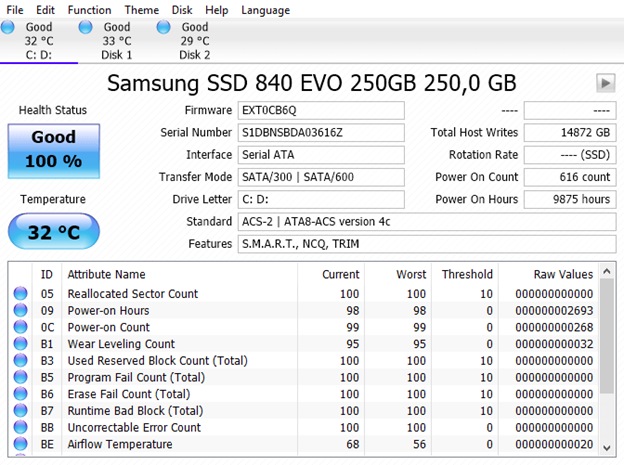The width and height of the screenshot is (624, 465).
Task: Select the Uncorrectable Error Count attribute name
Action: click(x=134, y=427)
